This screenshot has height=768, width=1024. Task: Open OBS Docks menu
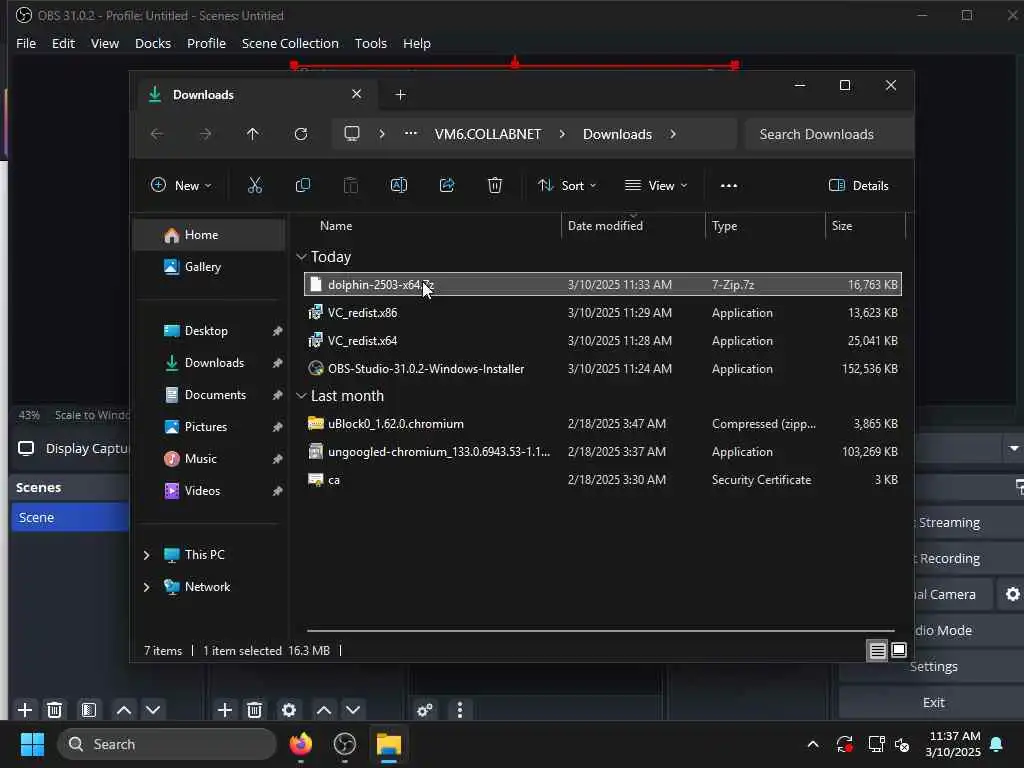153,43
